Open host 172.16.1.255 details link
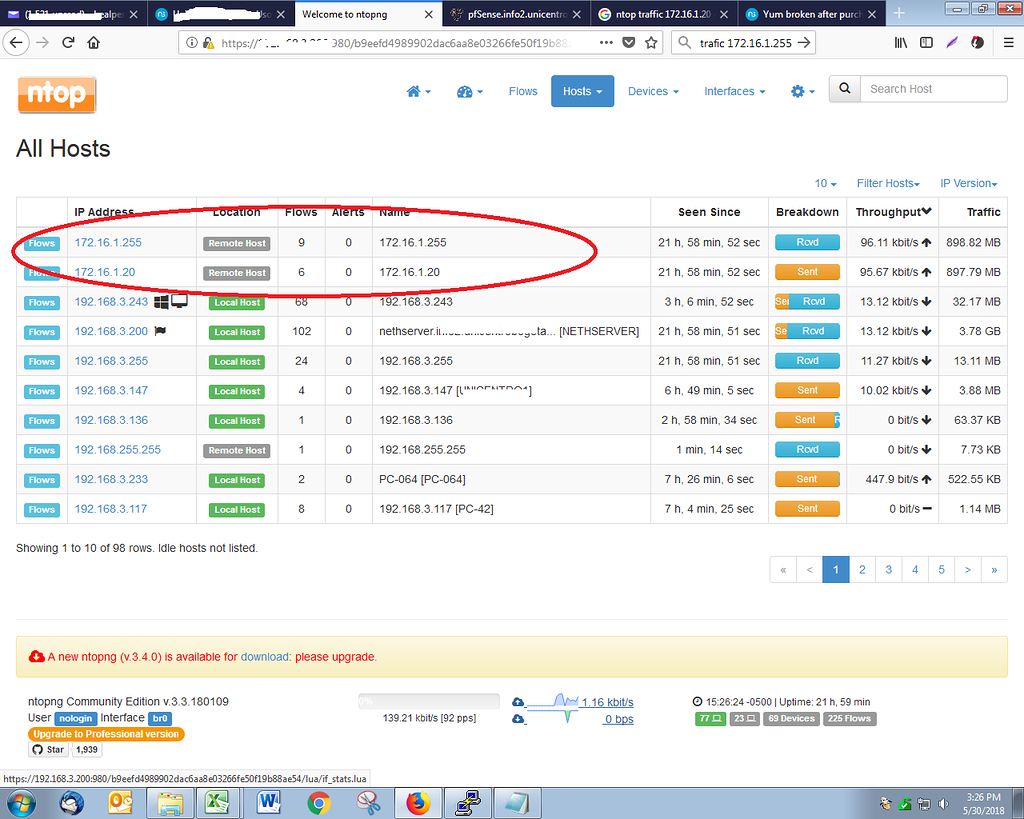 click(108, 242)
